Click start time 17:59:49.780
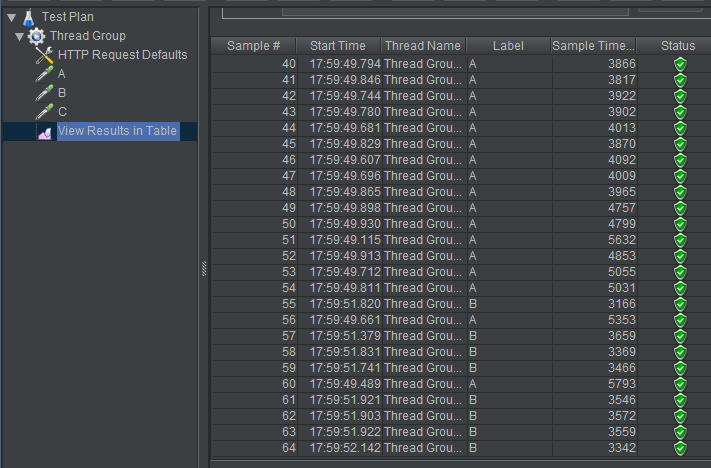Image resolution: width=711 pixels, height=468 pixels. coord(345,112)
